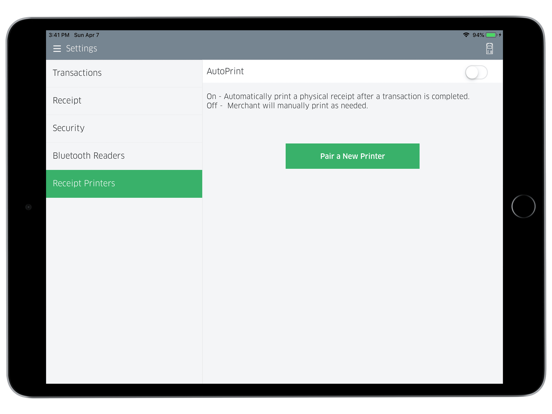Open the hamburger menu icon

pos(57,49)
